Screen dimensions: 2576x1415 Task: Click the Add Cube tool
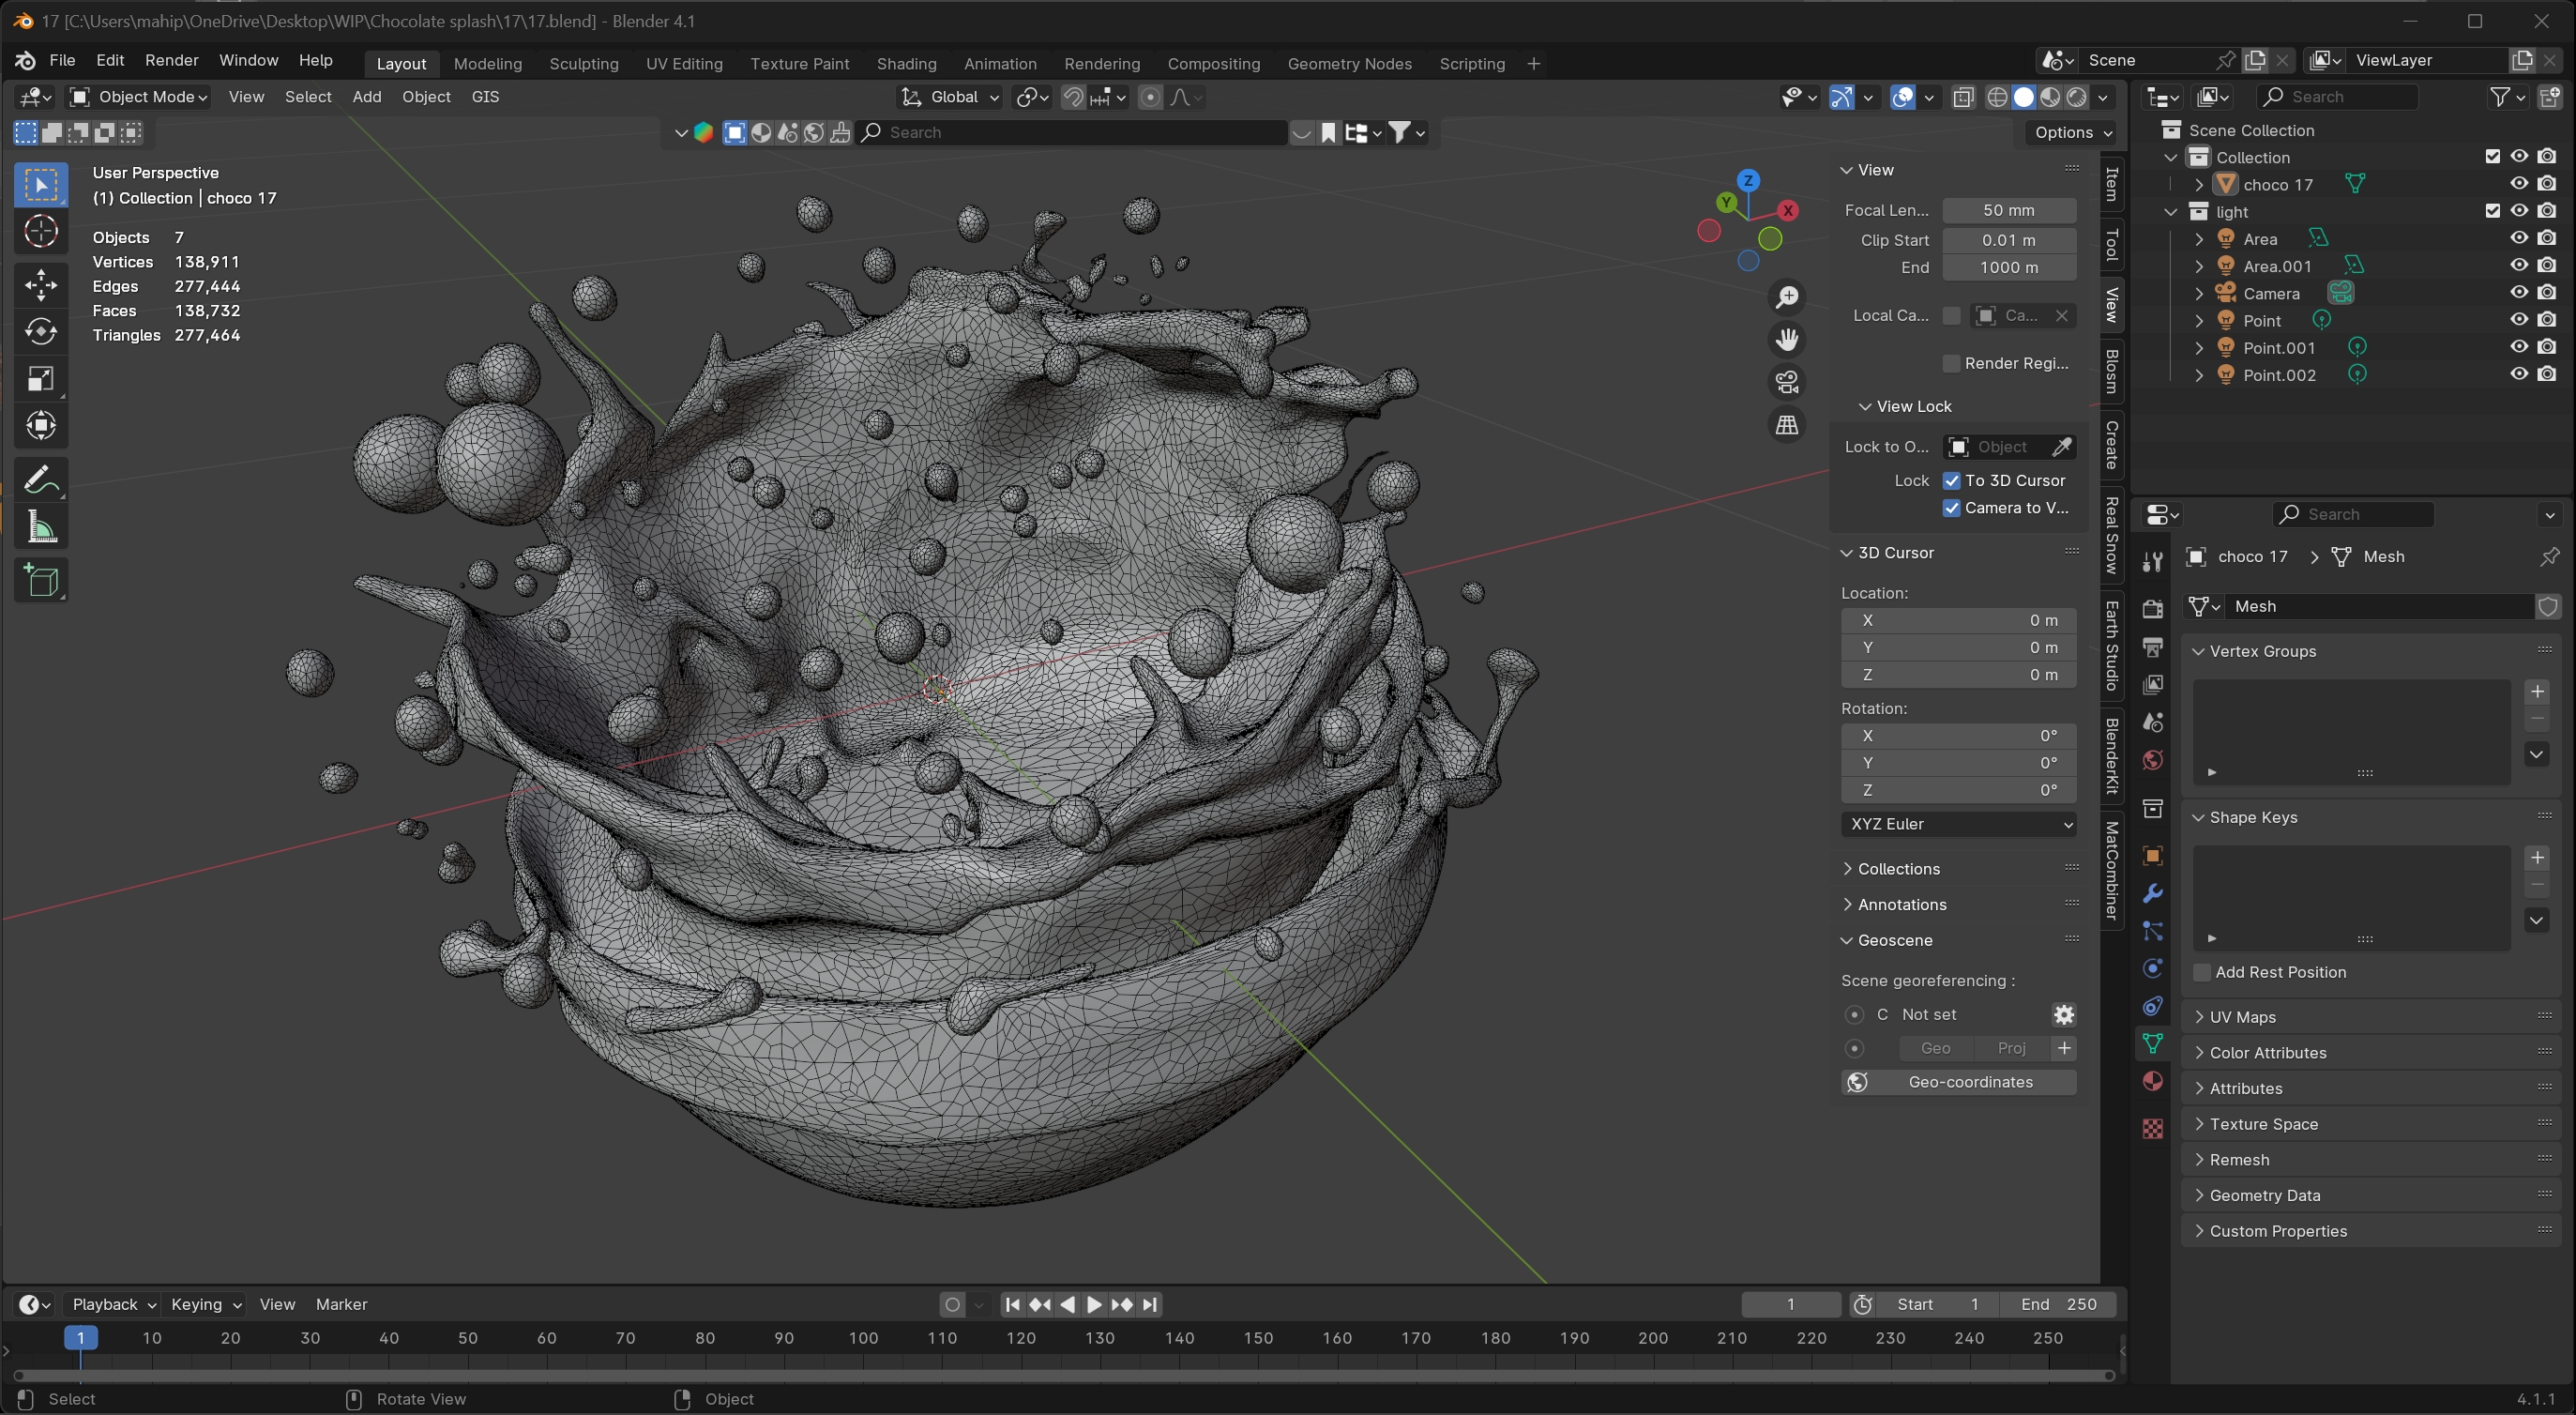[41, 581]
